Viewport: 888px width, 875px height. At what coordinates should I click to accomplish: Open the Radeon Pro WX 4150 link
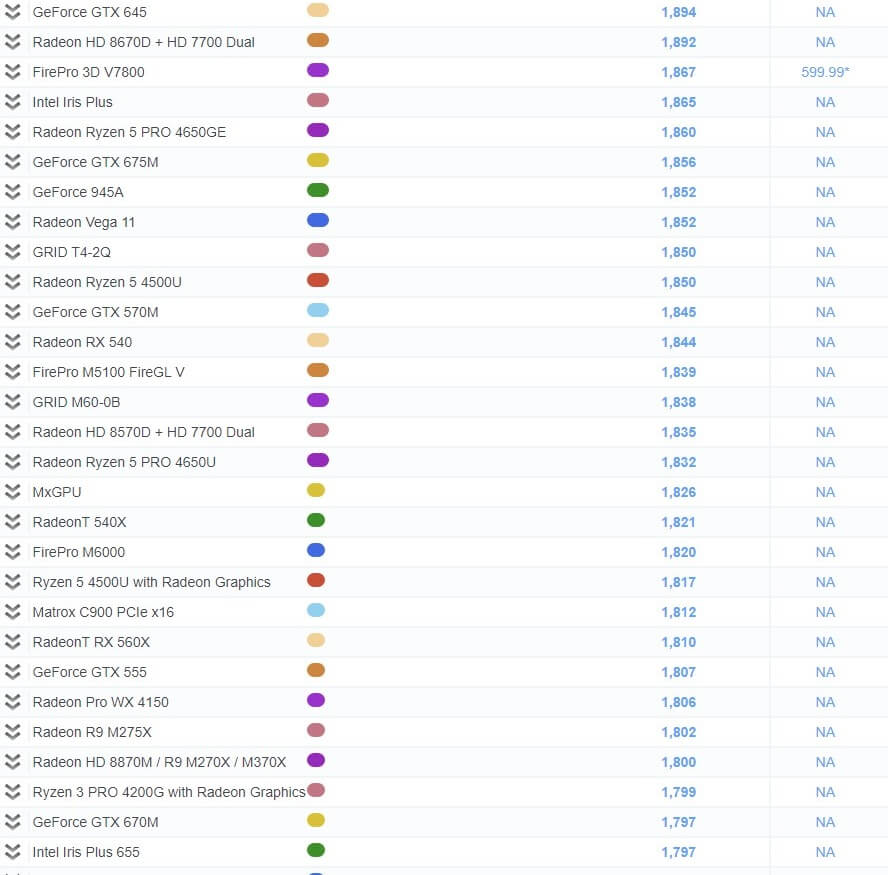pyautogui.click(x=100, y=702)
